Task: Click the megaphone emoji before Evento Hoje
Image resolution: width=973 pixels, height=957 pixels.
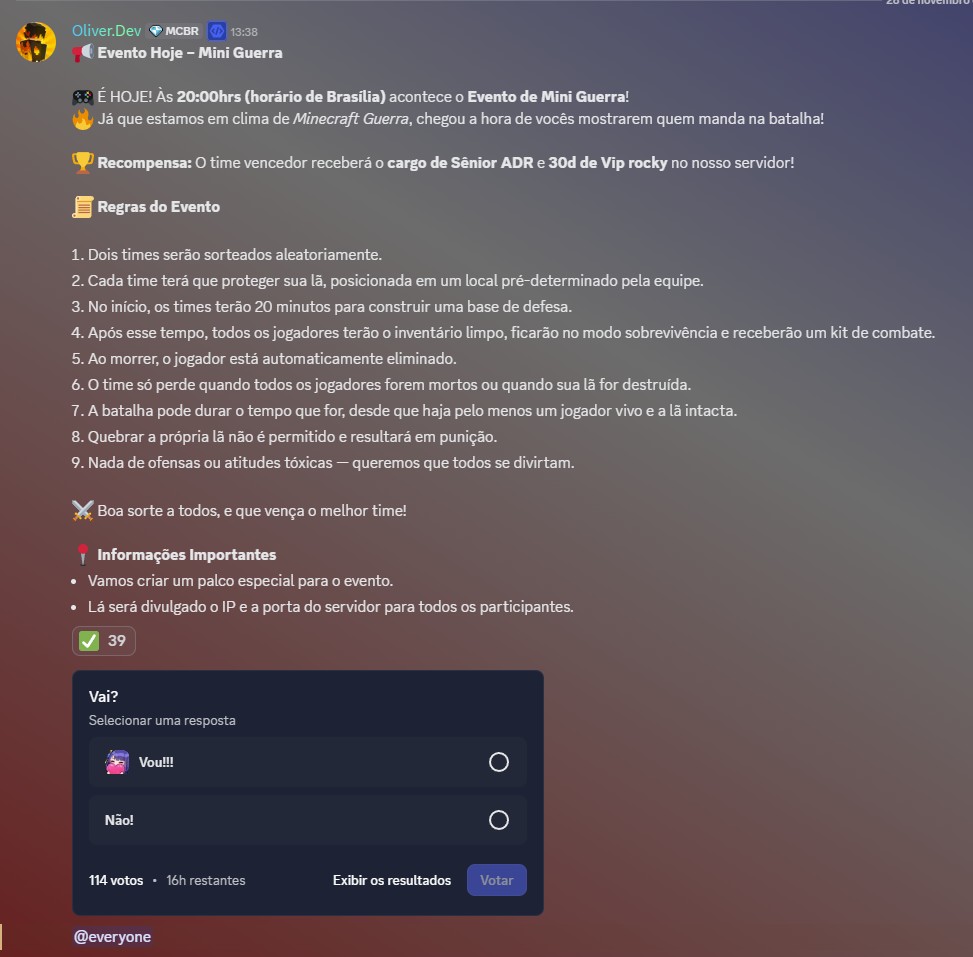Action: point(83,53)
